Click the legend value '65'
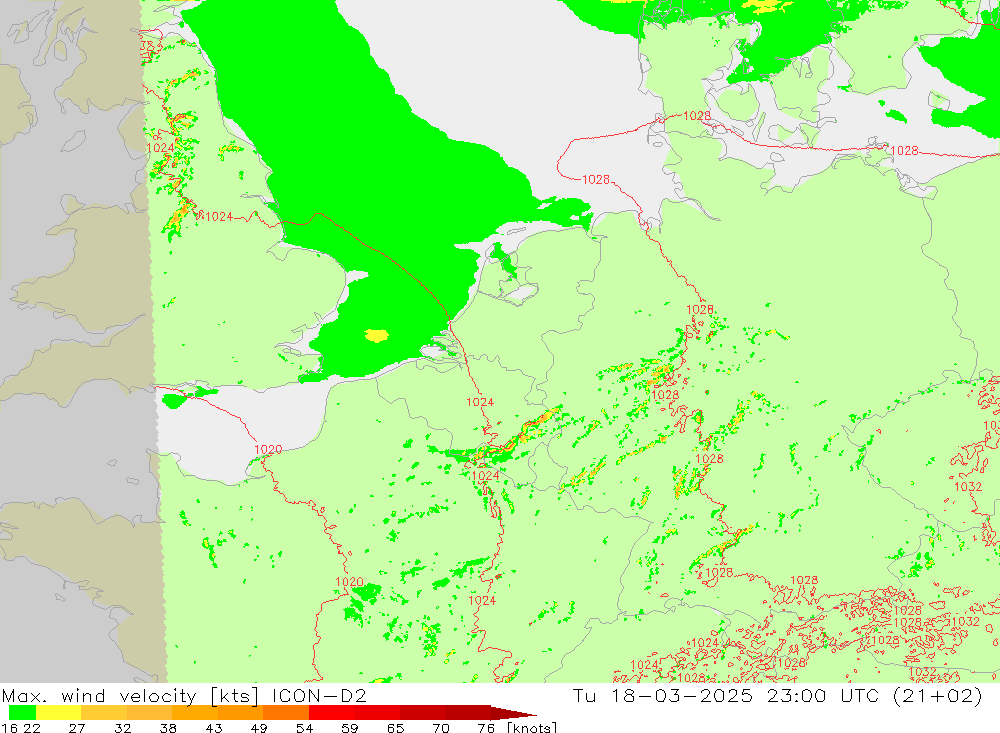The height and width of the screenshot is (733, 1000). (x=395, y=727)
